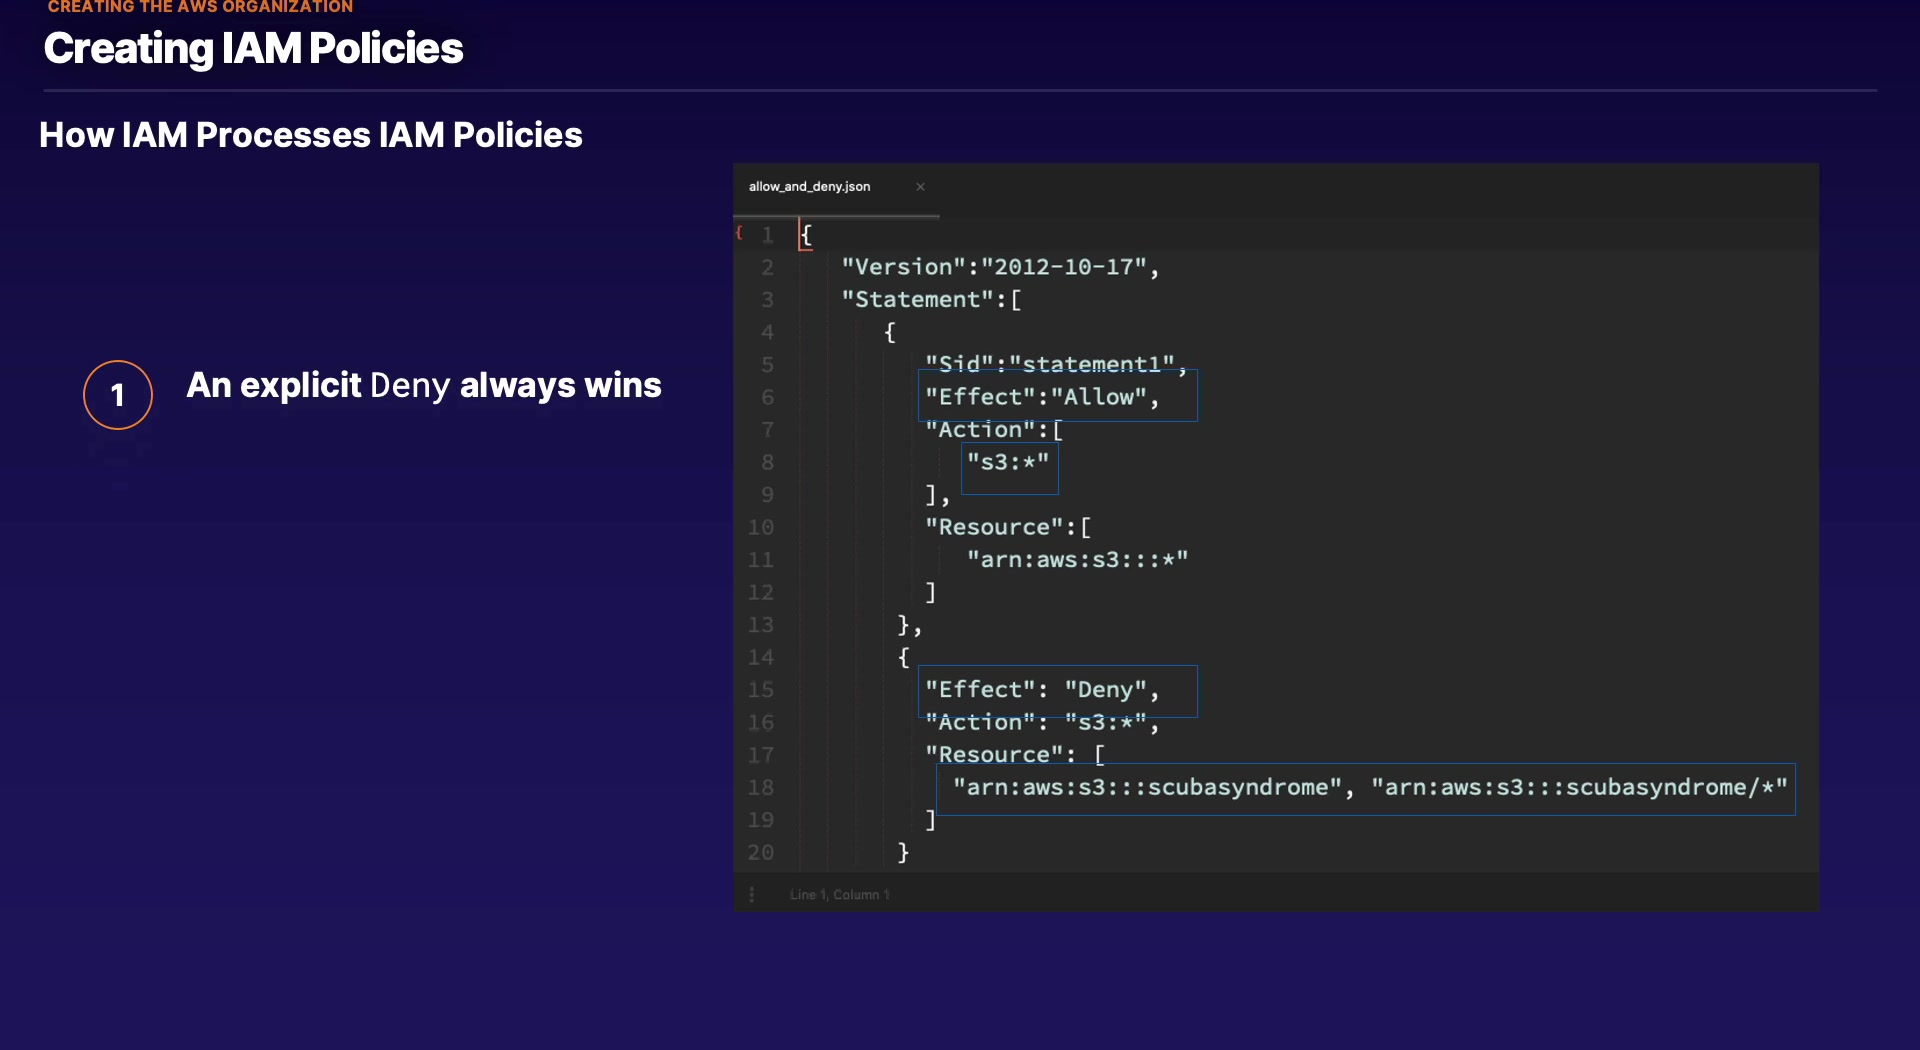1920x1050 pixels.
Task: Click the "Statement":[ opening line
Action: coord(931,300)
